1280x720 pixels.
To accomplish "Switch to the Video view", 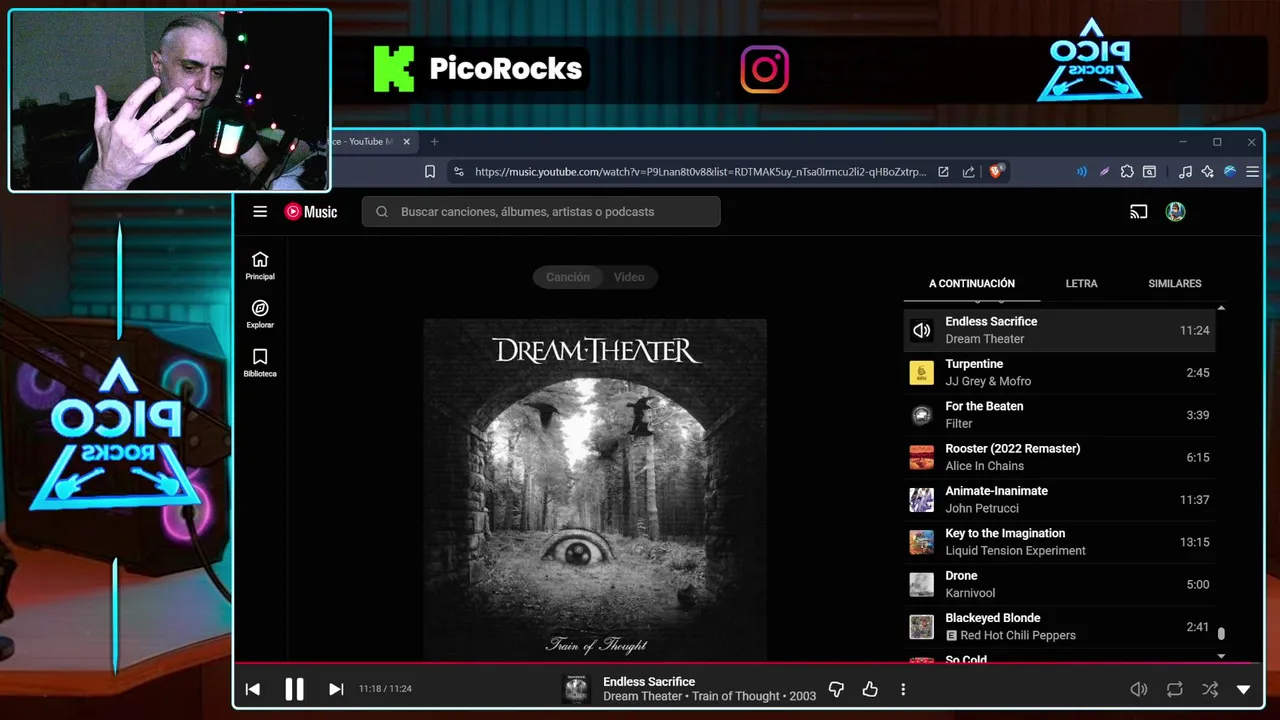I will 629,277.
